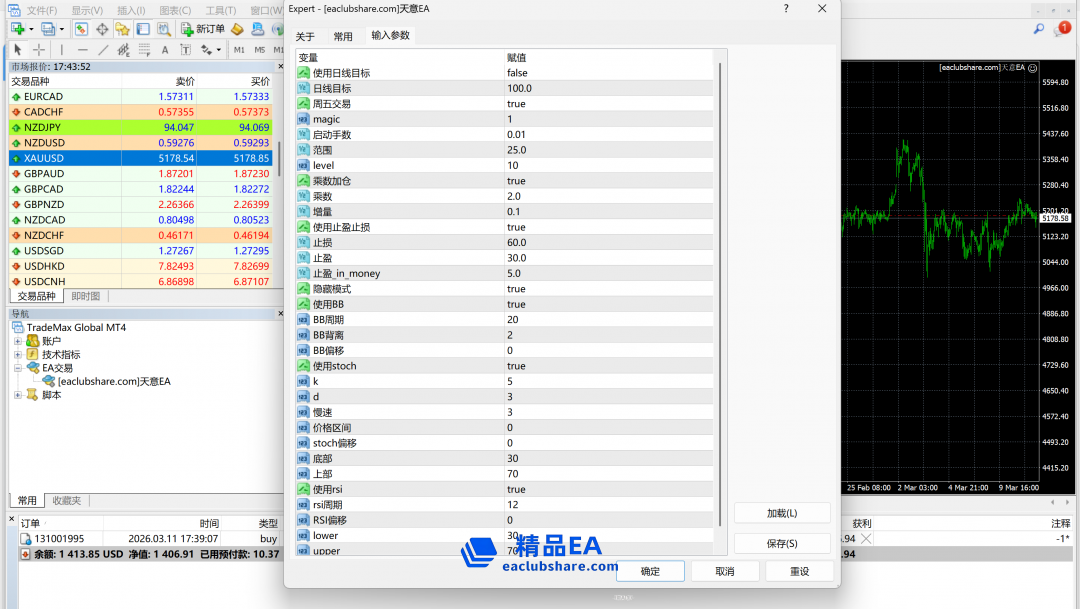Click the Market Watch panel icon
The height and width of the screenshot is (609, 1080).
80,28
